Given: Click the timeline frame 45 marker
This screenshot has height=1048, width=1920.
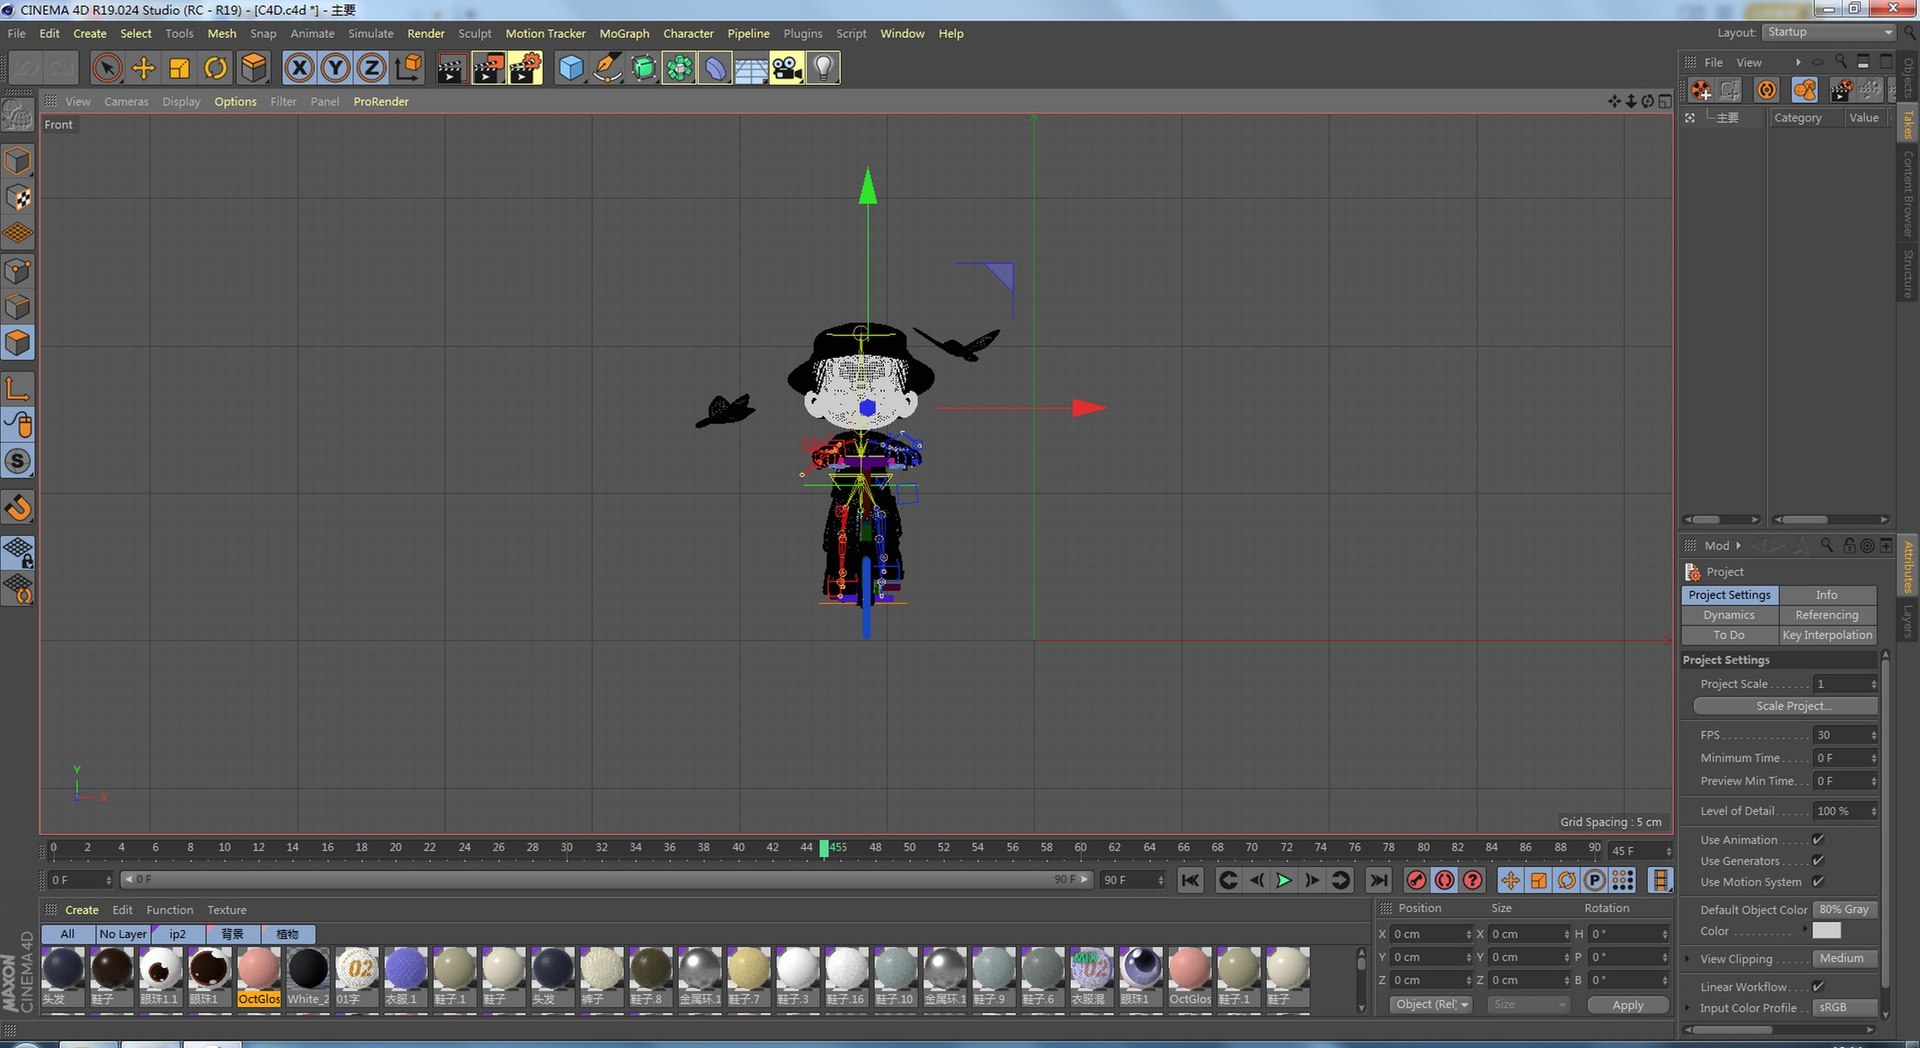Looking at the screenshot, I should tap(824, 848).
